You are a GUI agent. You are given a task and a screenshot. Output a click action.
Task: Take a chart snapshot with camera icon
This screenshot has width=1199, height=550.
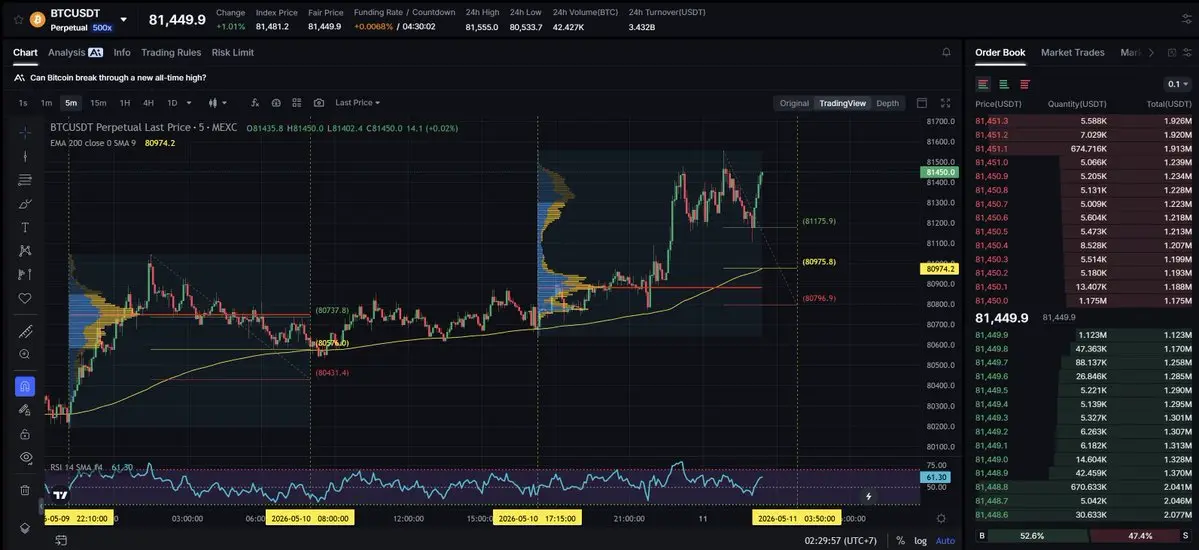click(319, 103)
